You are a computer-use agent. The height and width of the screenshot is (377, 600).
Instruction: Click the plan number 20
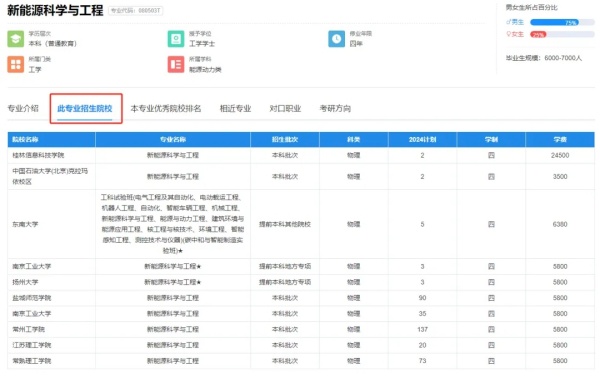pyautogui.click(x=422, y=345)
